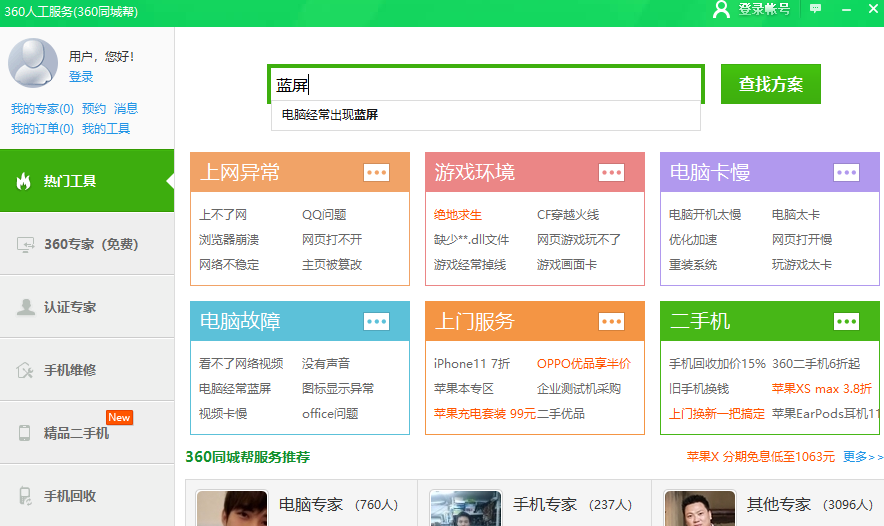Open 我的订单(0) in the sidebar

42,128
